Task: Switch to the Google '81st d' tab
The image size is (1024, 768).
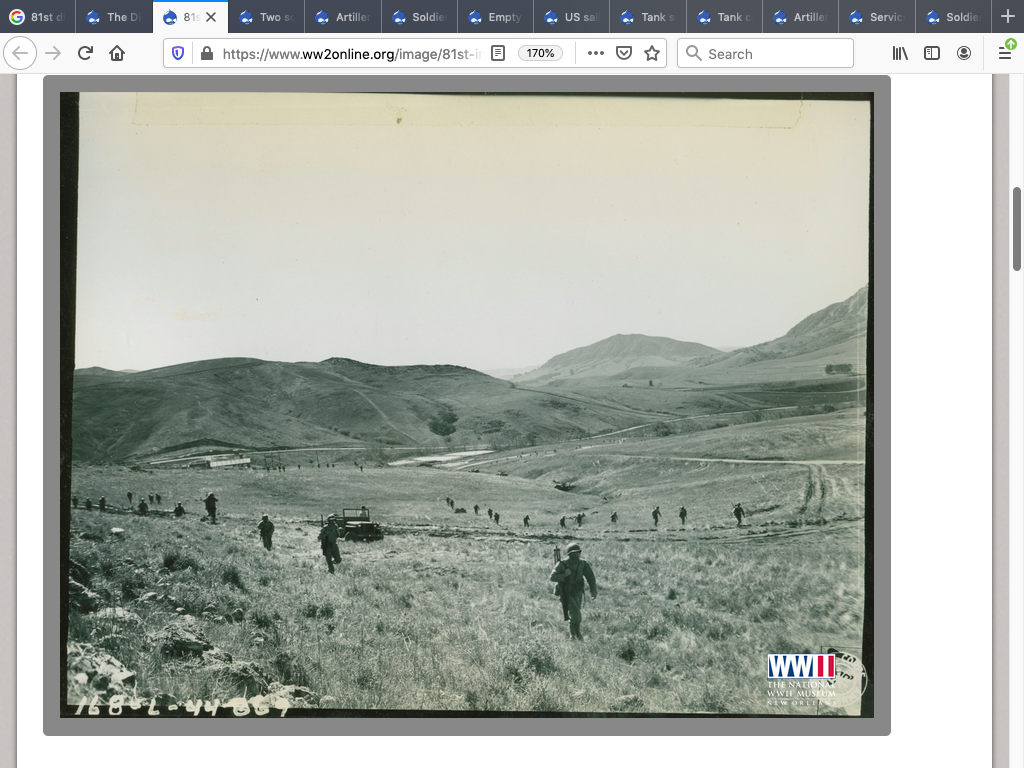Action: [x=38, y=17]
